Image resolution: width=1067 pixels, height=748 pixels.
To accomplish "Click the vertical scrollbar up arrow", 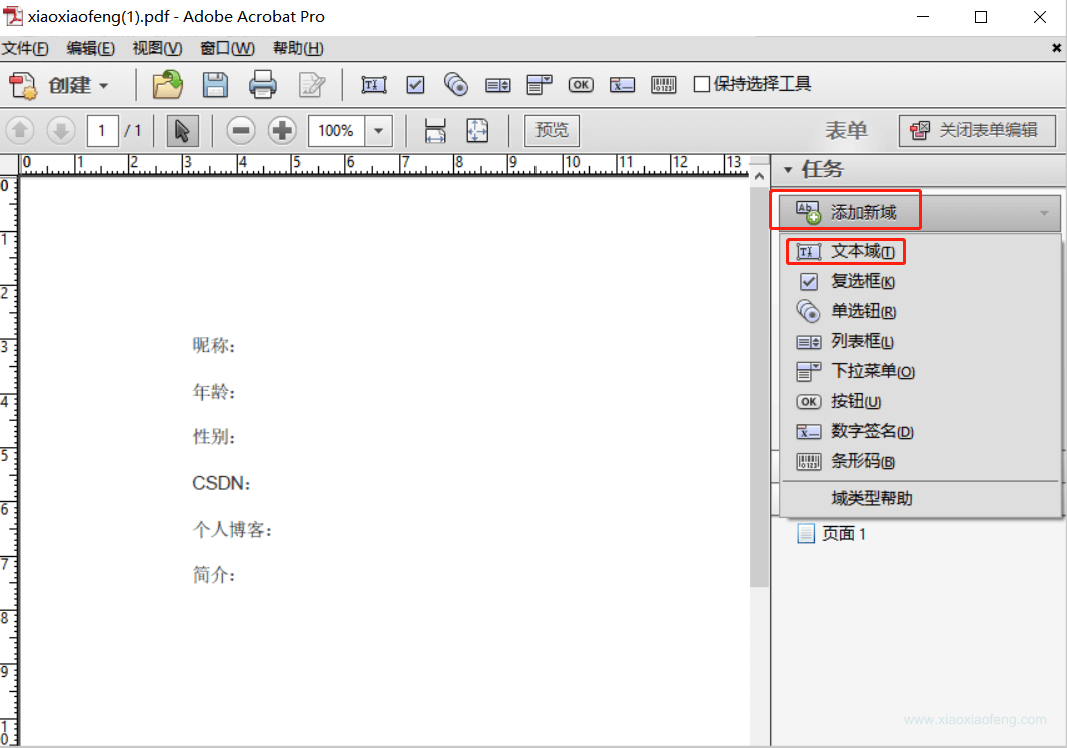I will pyautogui.click(x=759, y=176).
